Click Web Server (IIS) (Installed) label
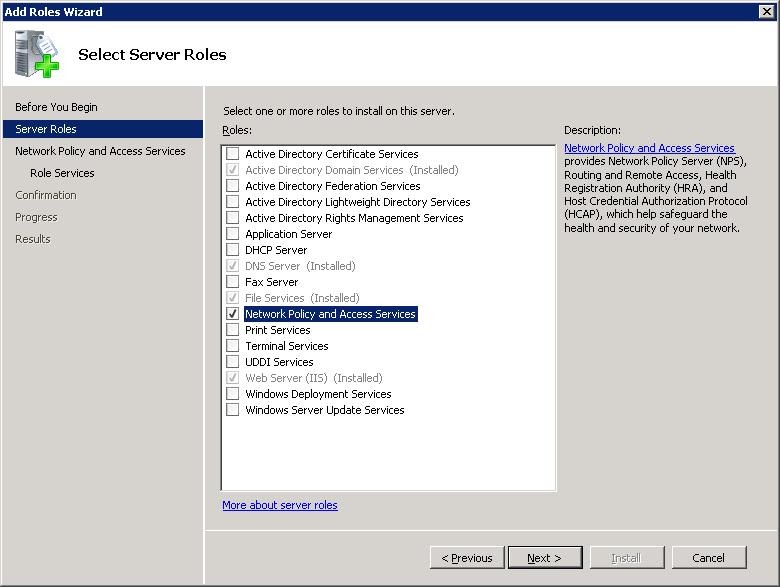The height and width of the screenshot is (587, 780). 314,378
